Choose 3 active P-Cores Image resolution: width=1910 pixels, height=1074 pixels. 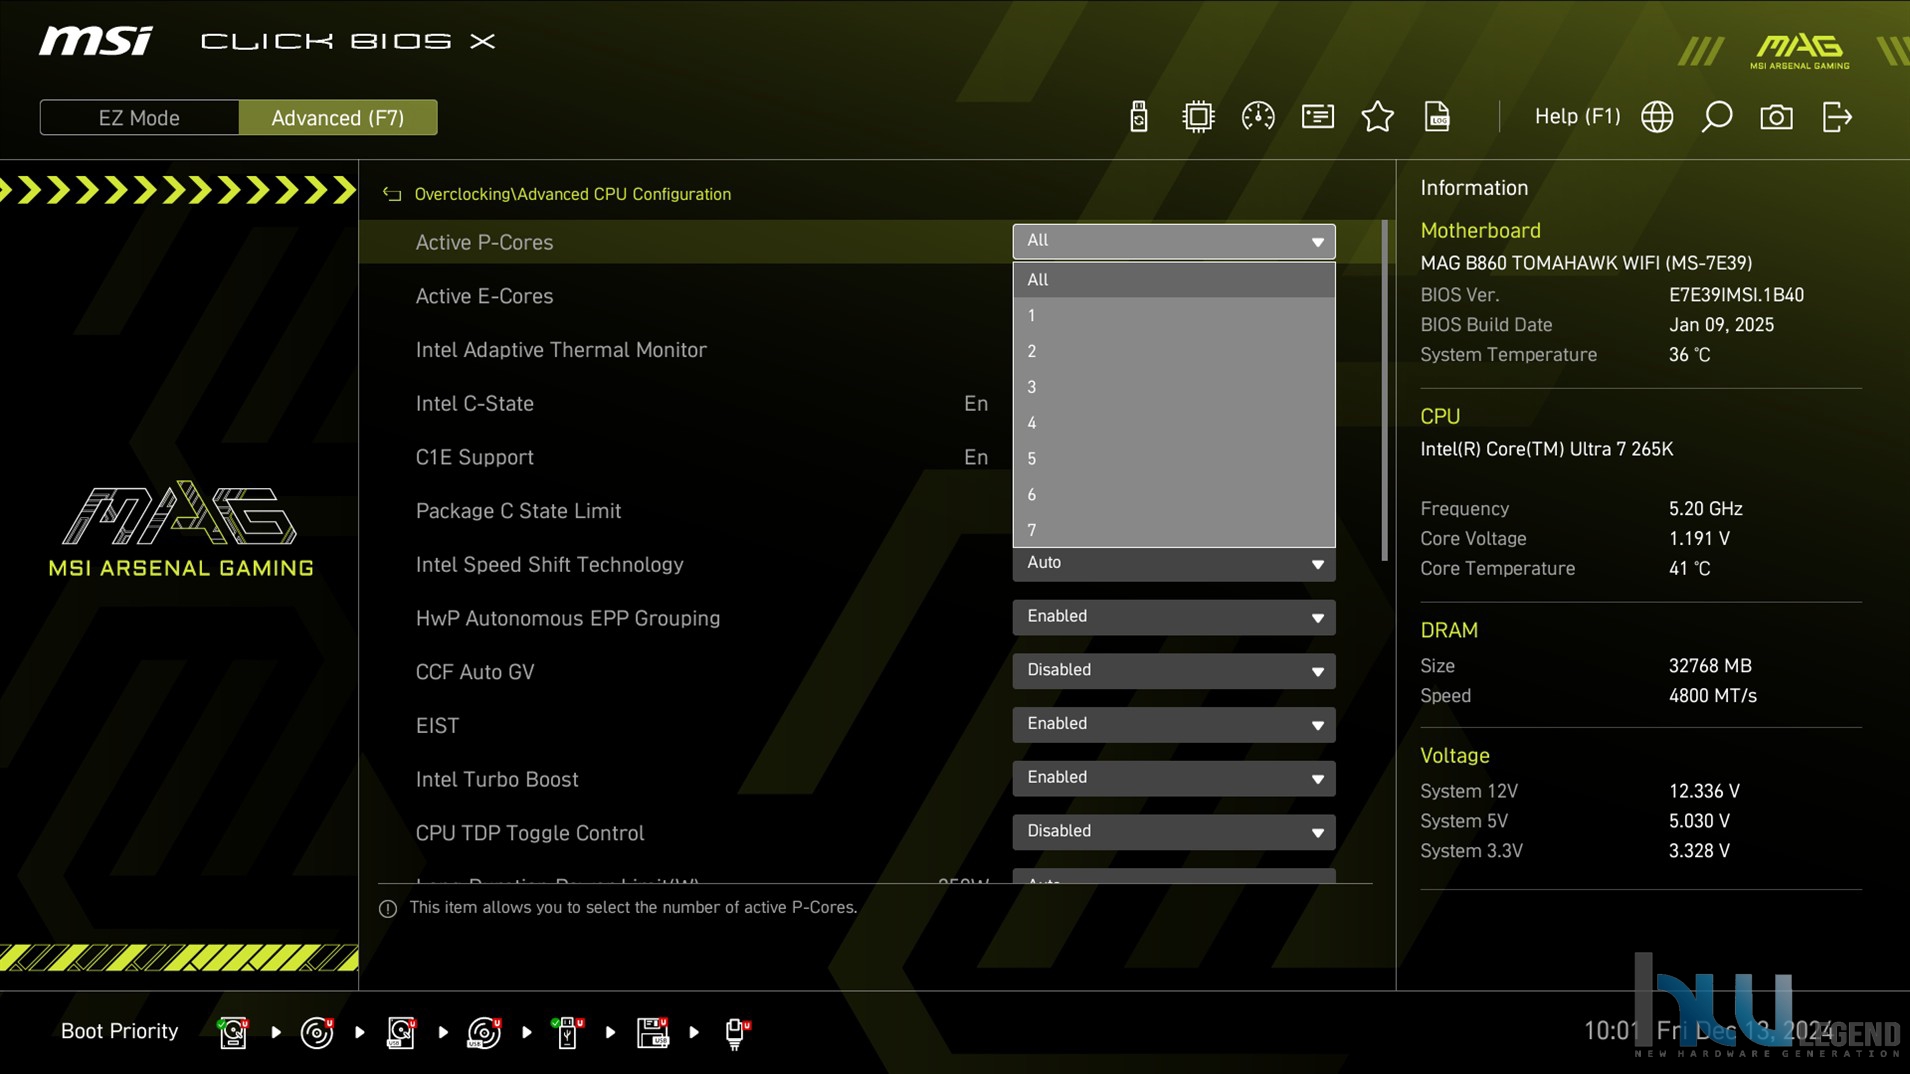point(1173,387)
